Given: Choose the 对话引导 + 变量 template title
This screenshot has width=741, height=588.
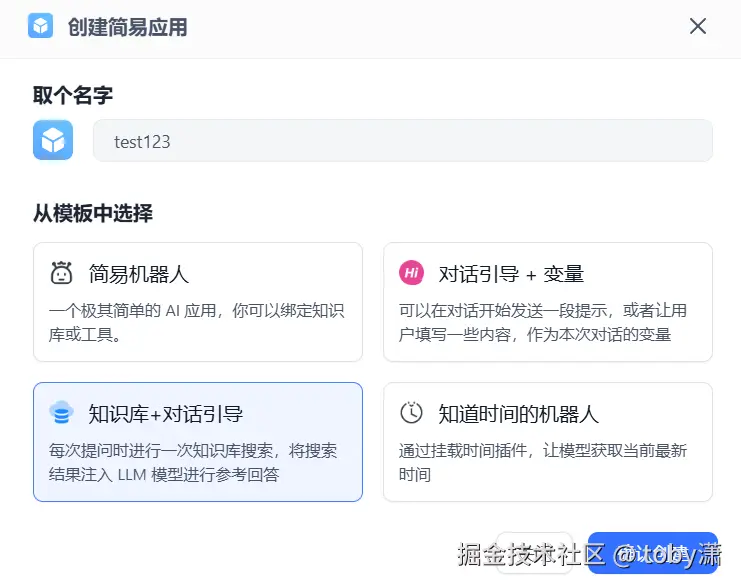Looking at the screenshot, I should point(511,274).
